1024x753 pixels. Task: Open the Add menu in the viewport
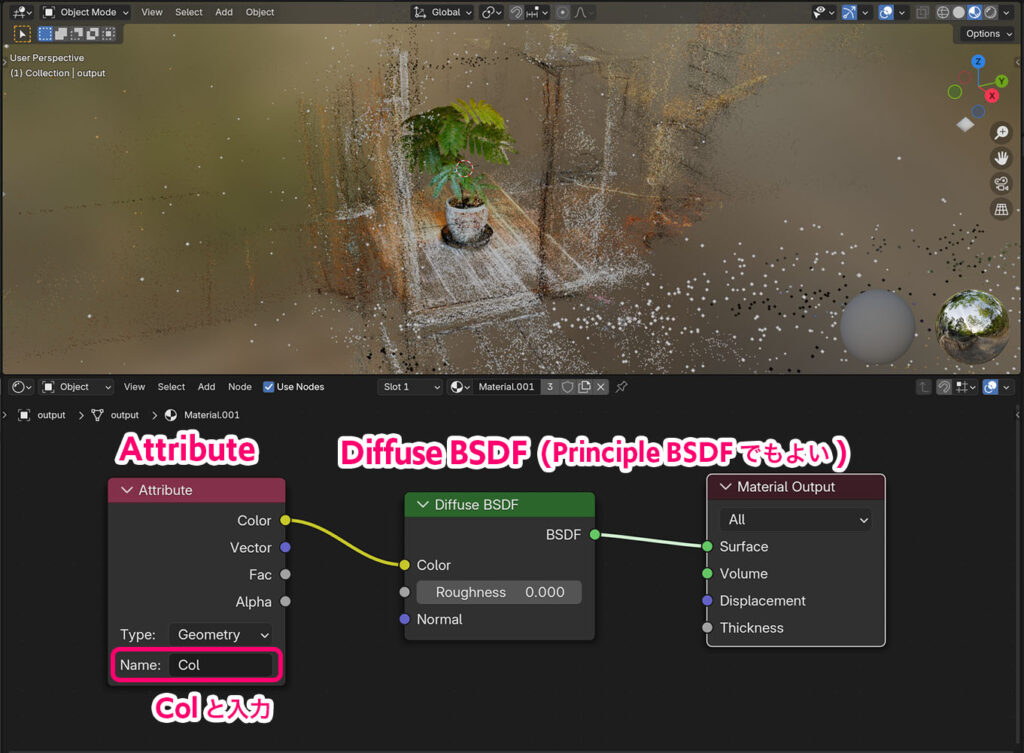pyautogui.click(x=224, y=12)
